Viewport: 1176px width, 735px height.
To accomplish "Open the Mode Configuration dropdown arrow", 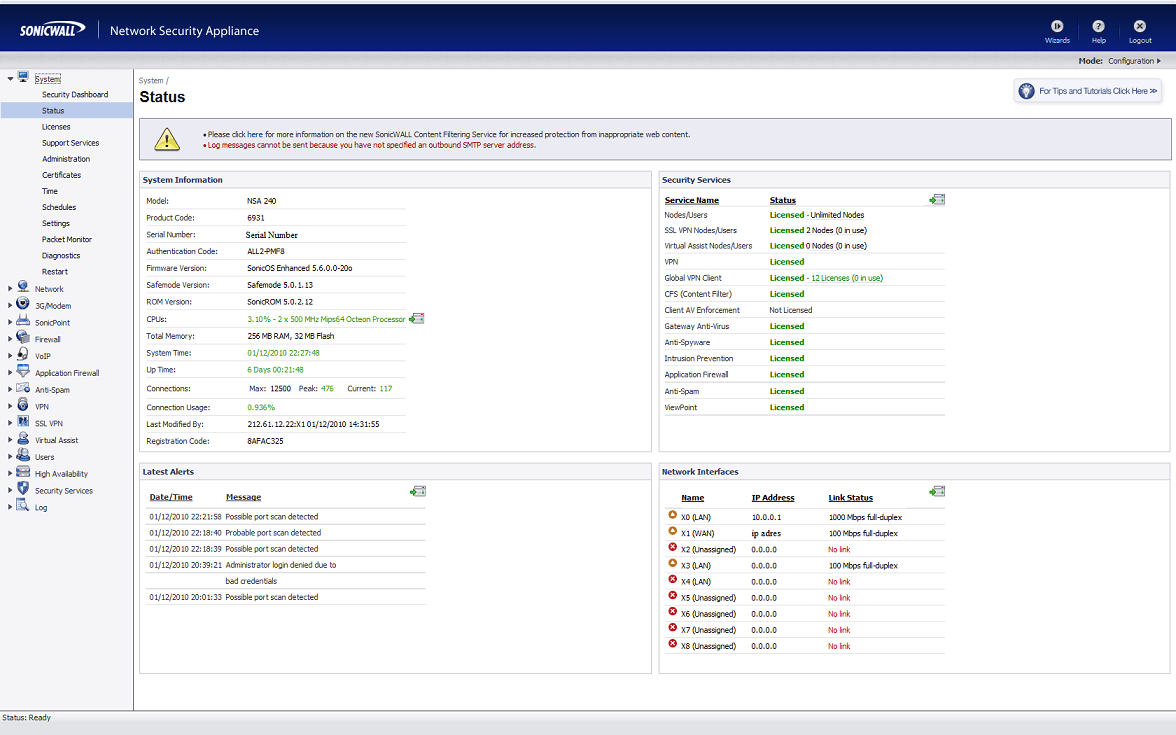I will click(x=1159, y=61).
